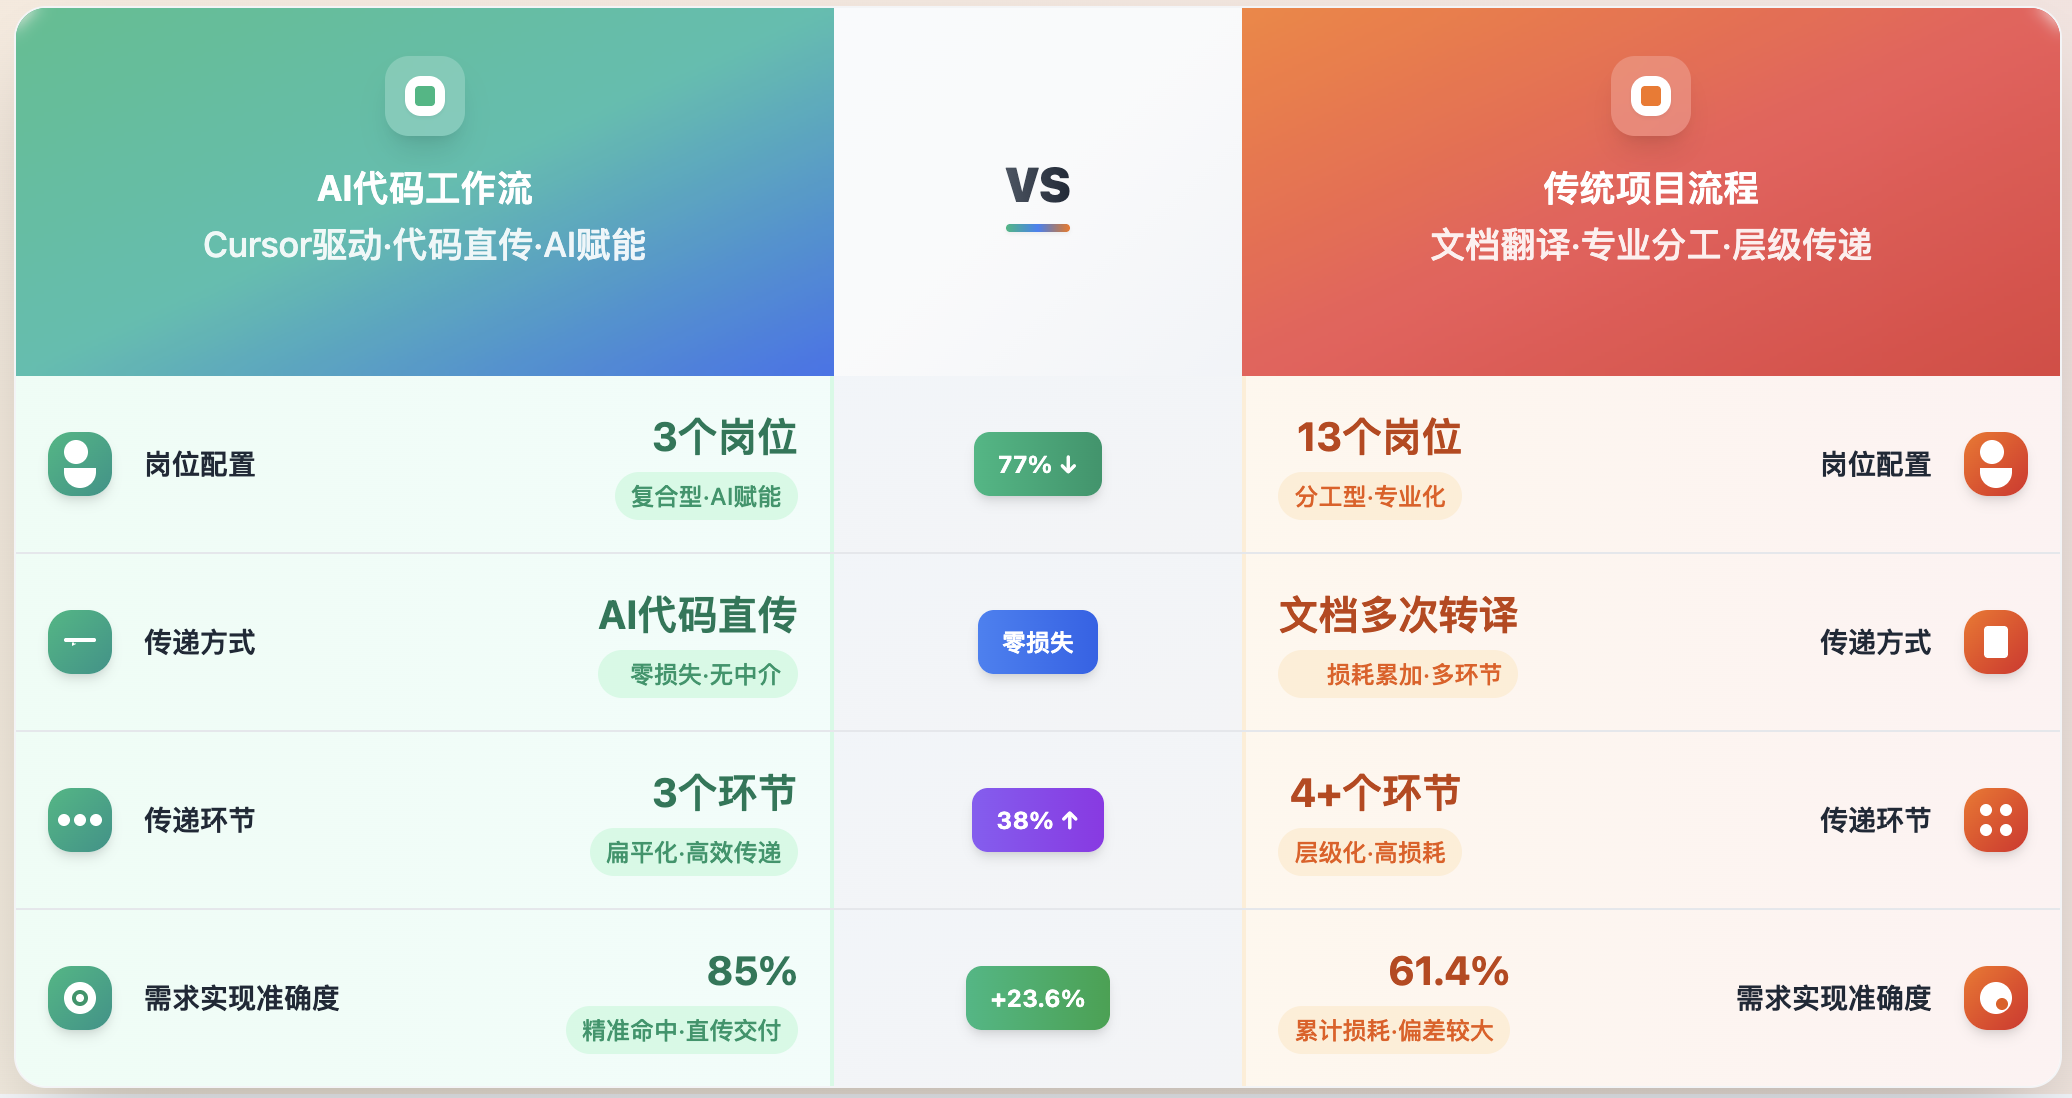The width and height of the screenshot is (2072, 1098).
Task: Click the 累计损耗·偏差较大 tag
Action: 1394,1030
